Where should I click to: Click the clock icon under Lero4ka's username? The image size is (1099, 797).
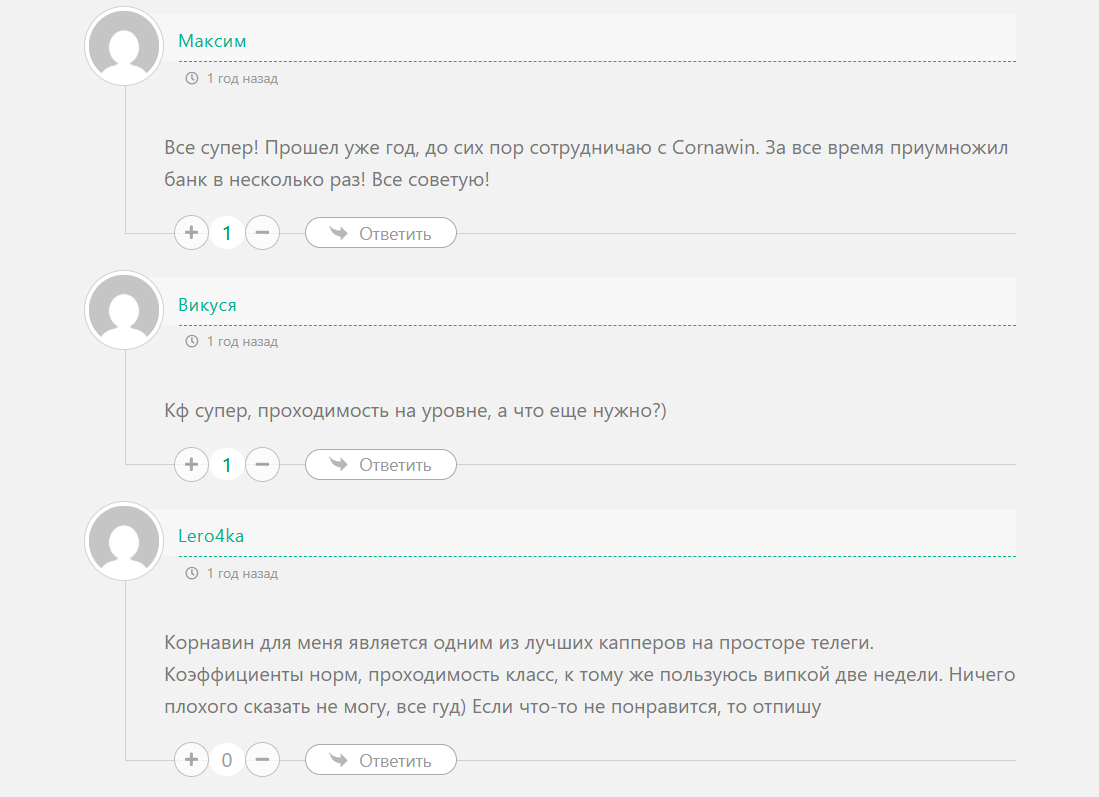(190, 573)
